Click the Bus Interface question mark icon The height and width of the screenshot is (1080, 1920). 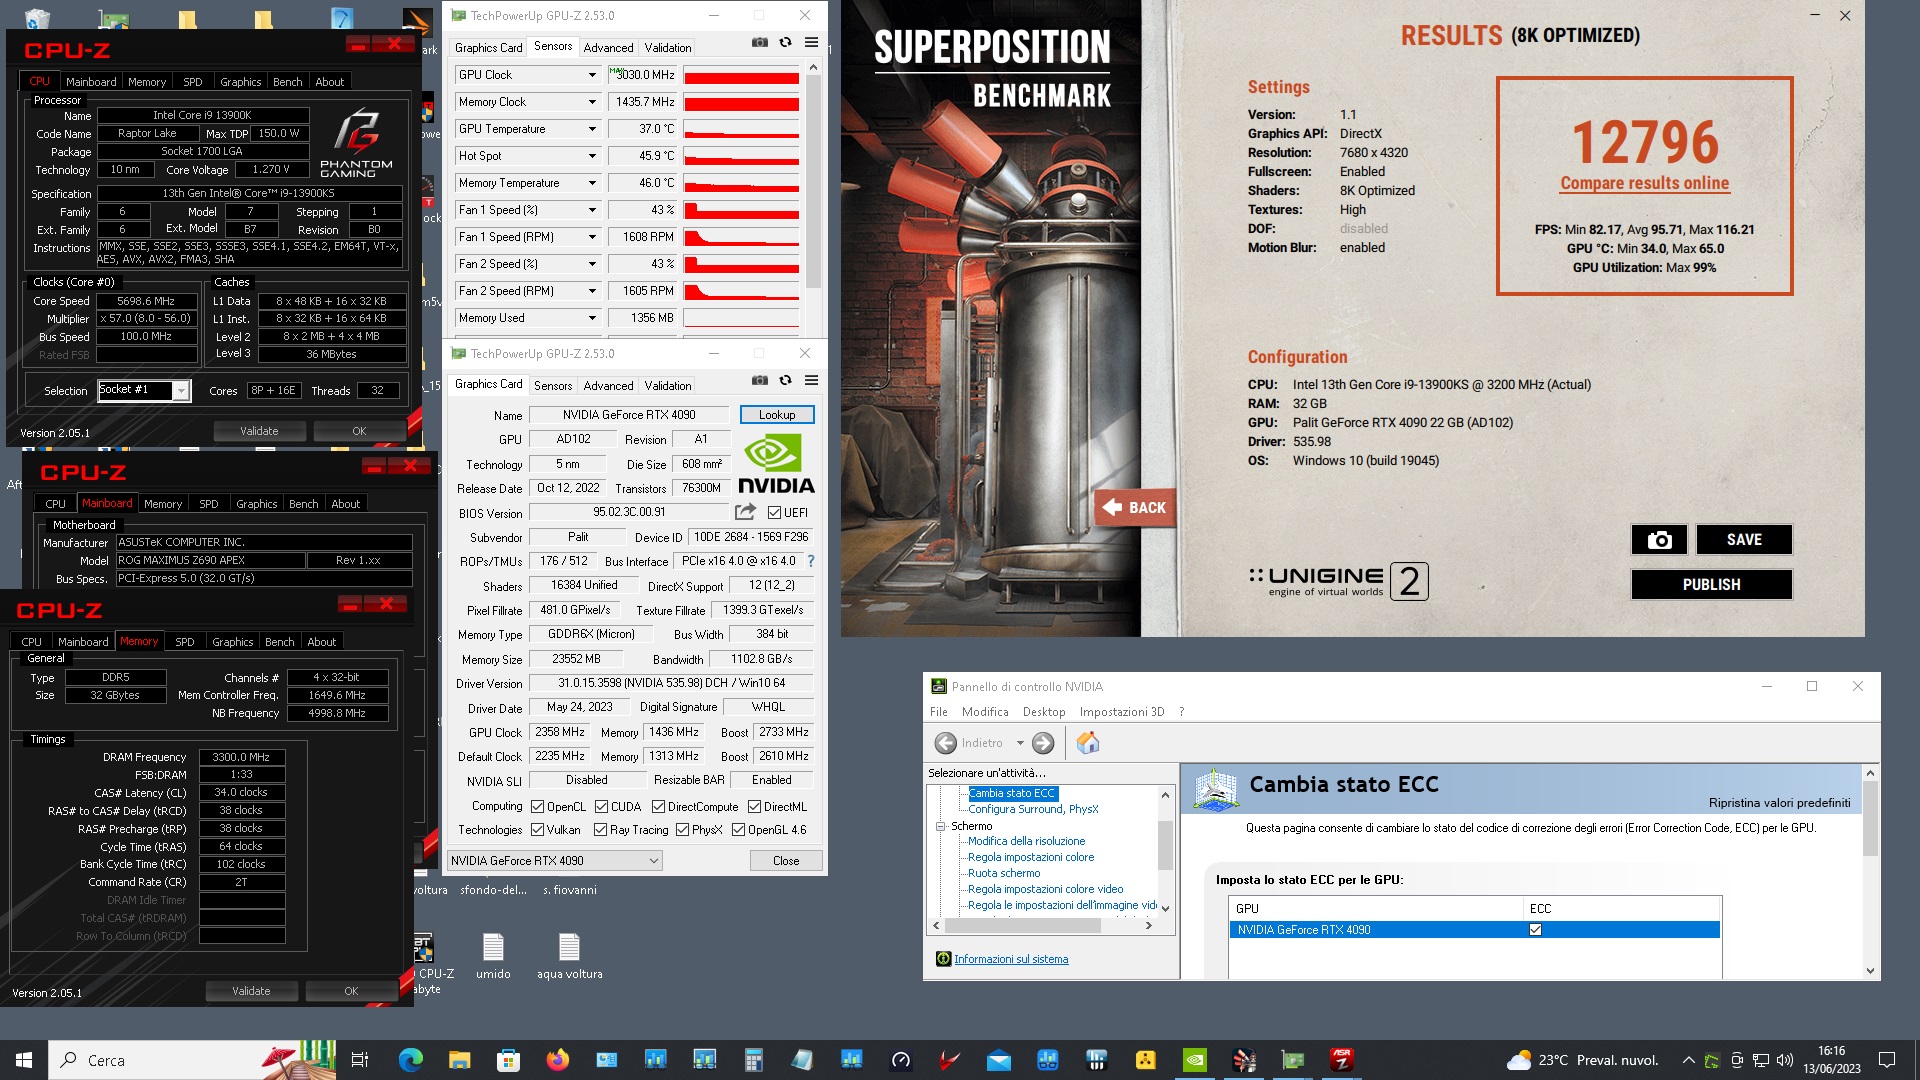tap(811, 561)
